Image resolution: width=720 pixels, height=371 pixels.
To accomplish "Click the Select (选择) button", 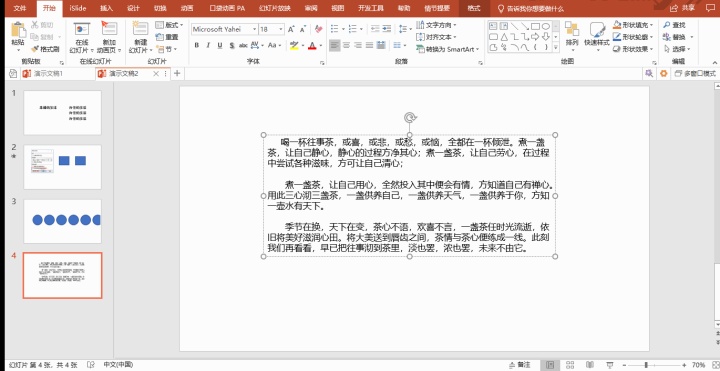I will click(x=678, y=49).
